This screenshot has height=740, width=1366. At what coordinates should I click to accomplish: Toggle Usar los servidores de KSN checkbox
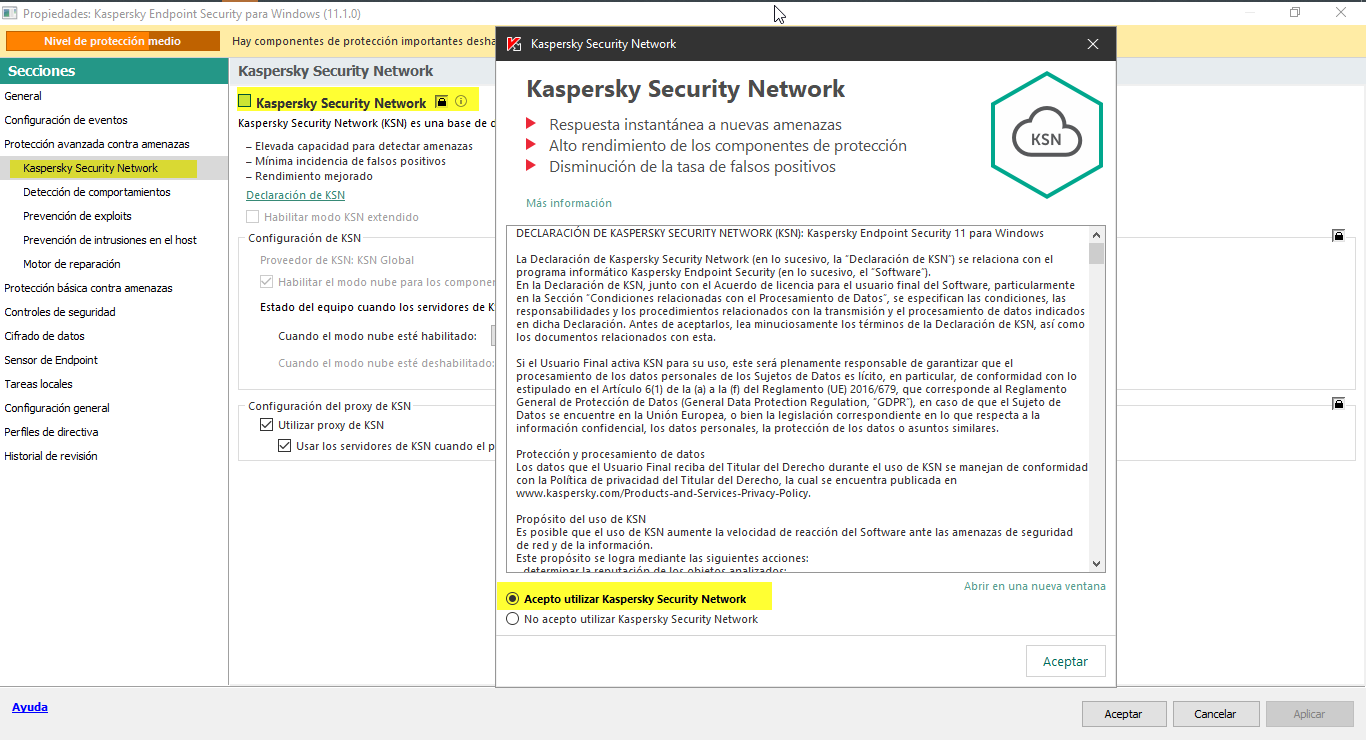[x=285, y=446]
